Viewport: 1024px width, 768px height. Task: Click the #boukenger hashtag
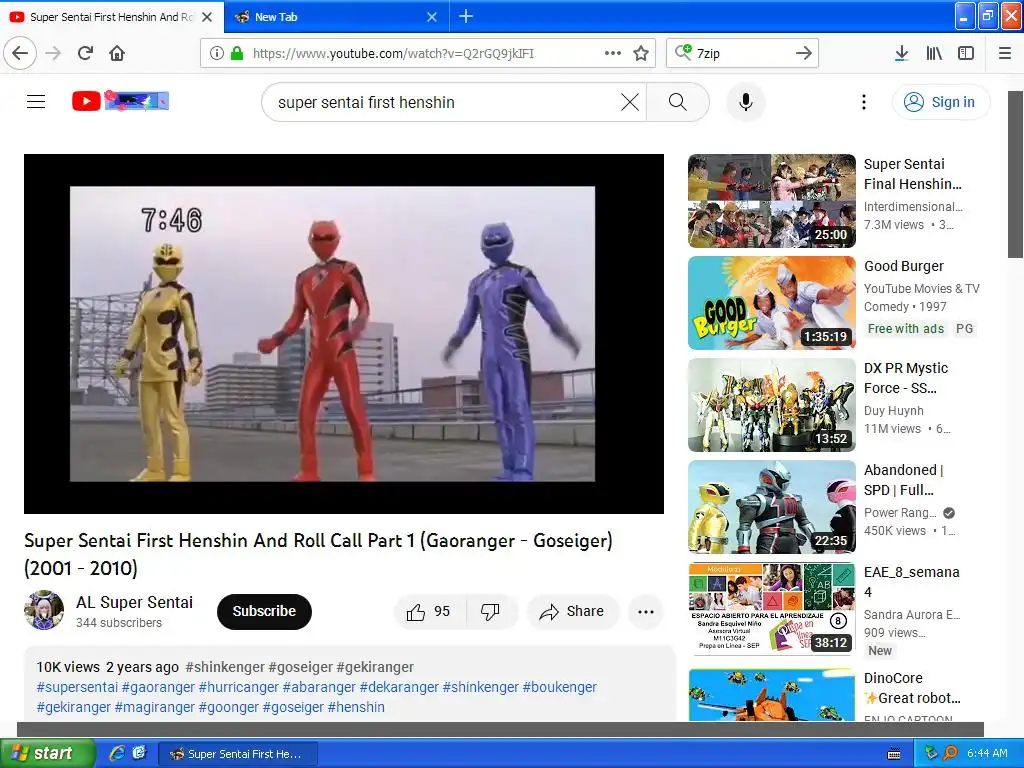click(560, 687)
